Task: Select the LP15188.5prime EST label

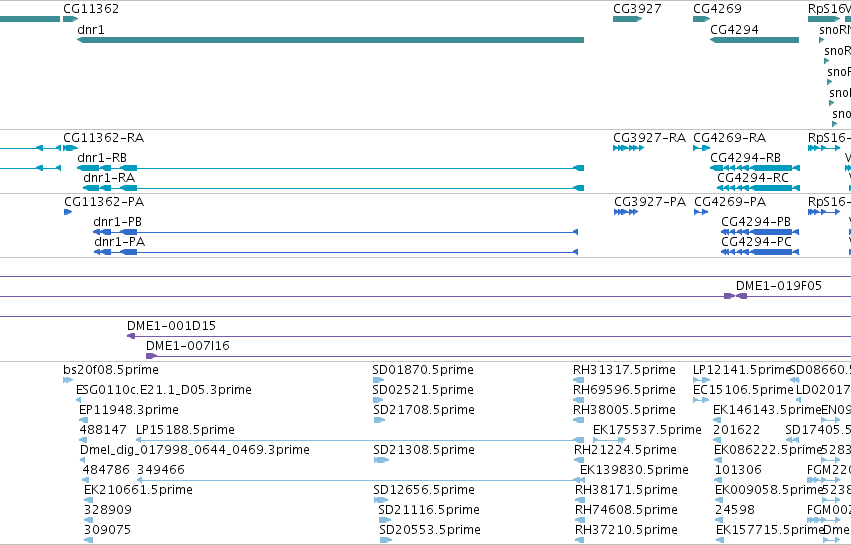Action: click(186, 430)
